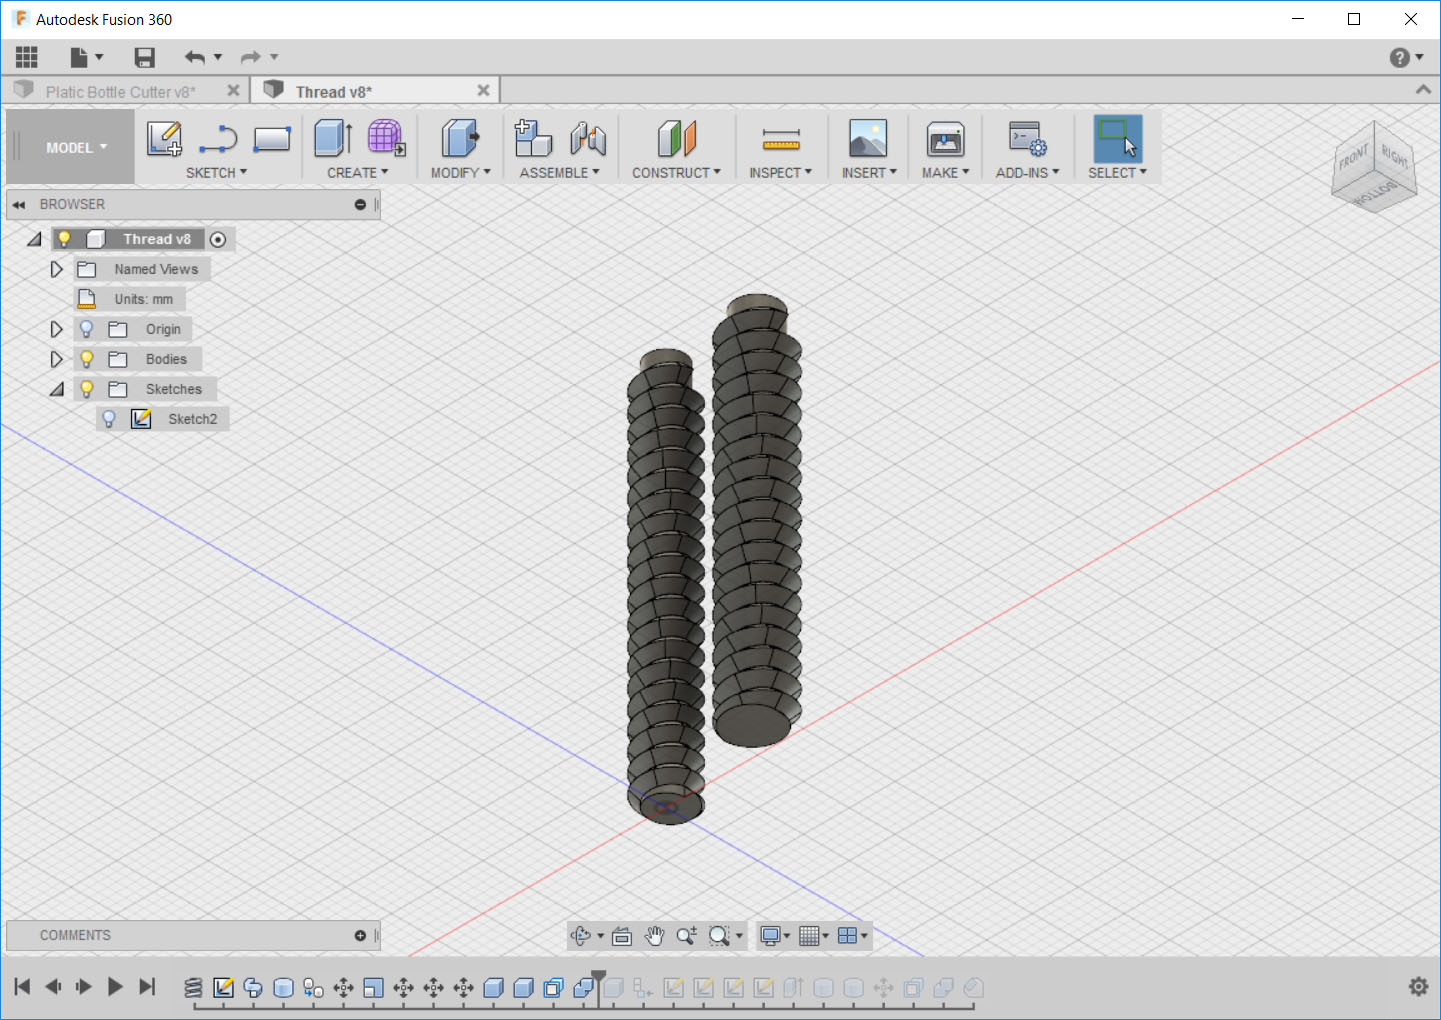Open the INSPECT menu

pyautogui.click(x=781, y=173)
